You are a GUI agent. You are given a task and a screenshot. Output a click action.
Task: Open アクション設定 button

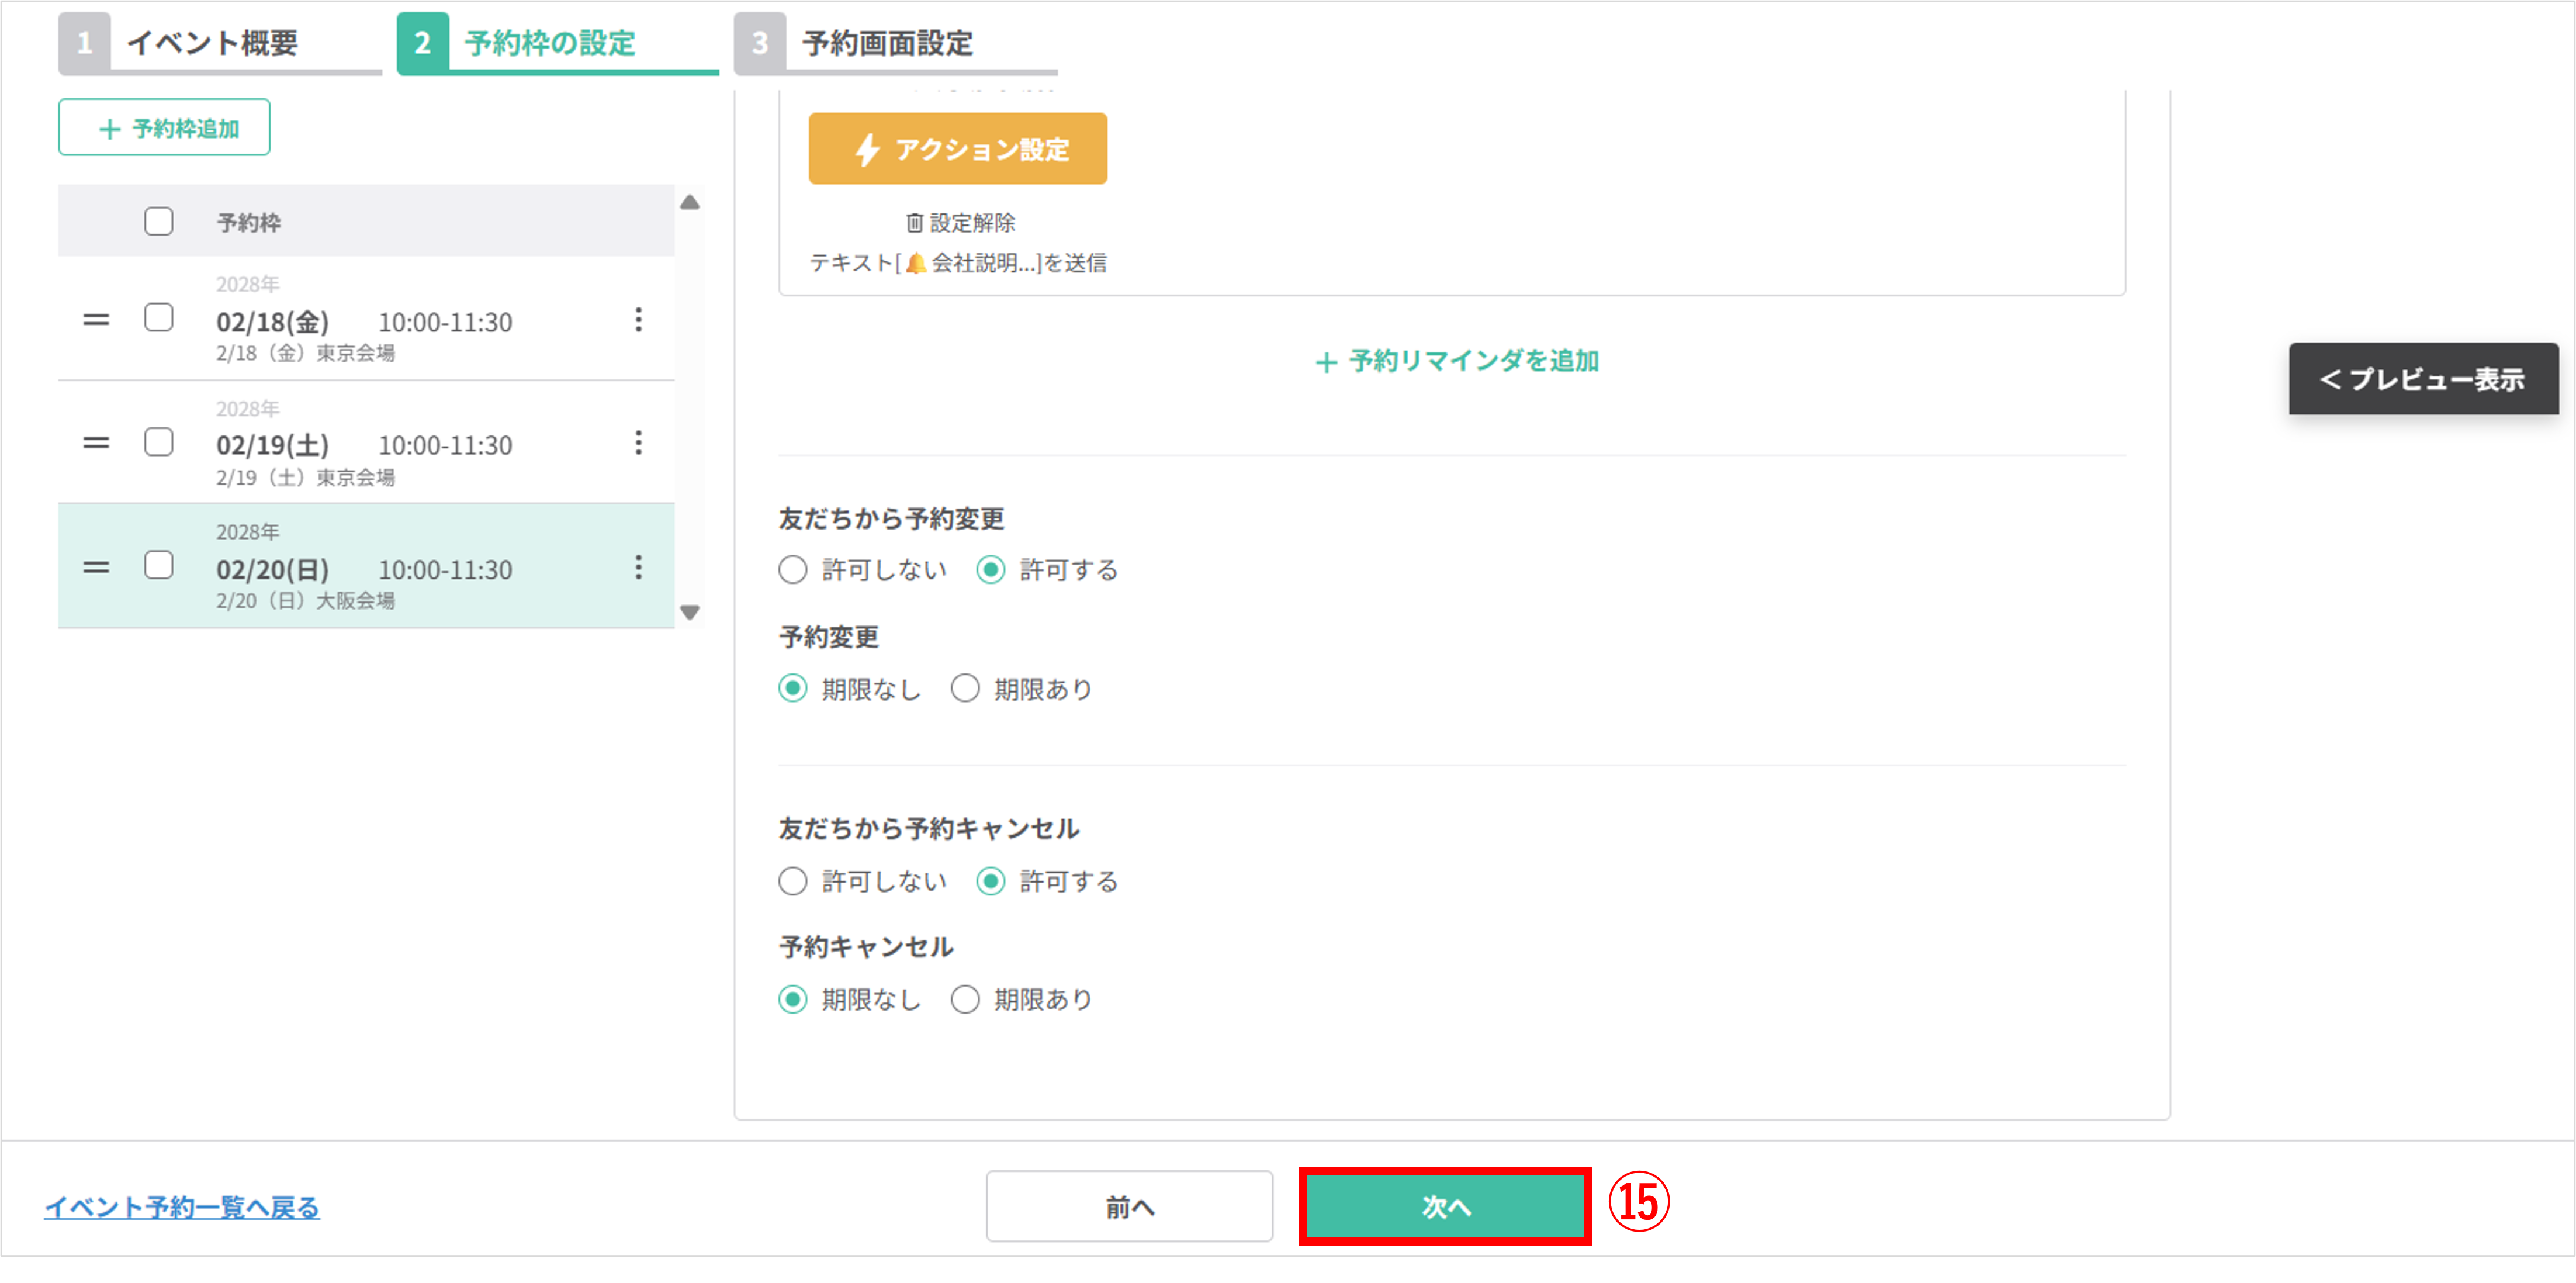[x=958, y=148]
